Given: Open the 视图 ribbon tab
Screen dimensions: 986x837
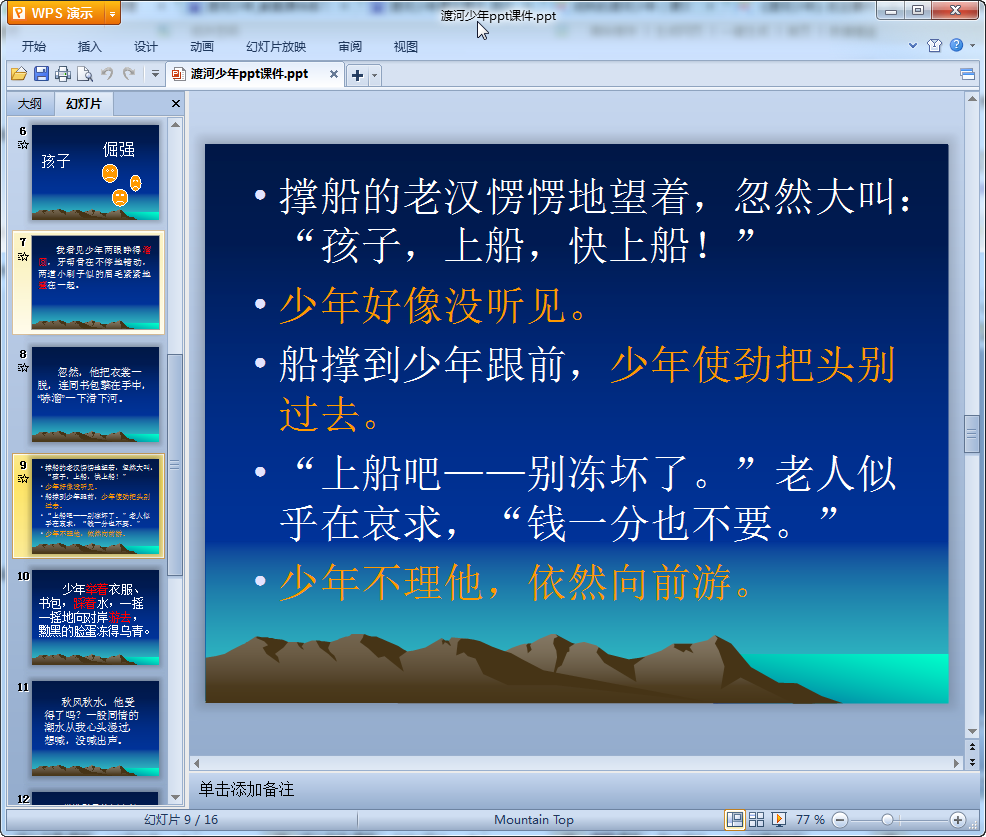Looking at the screenshot, I should (x=406, y=47).
